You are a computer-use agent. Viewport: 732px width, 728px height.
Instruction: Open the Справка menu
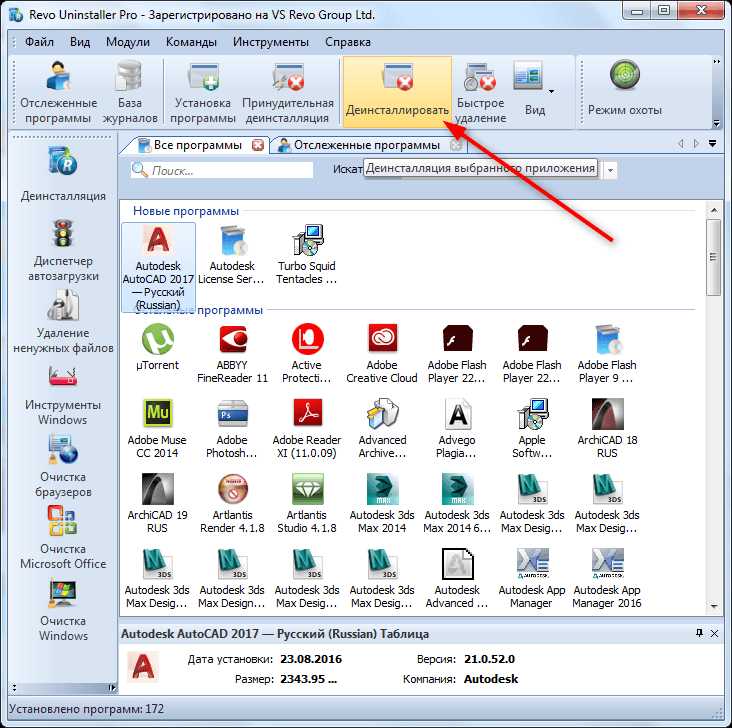pos(348,42)
